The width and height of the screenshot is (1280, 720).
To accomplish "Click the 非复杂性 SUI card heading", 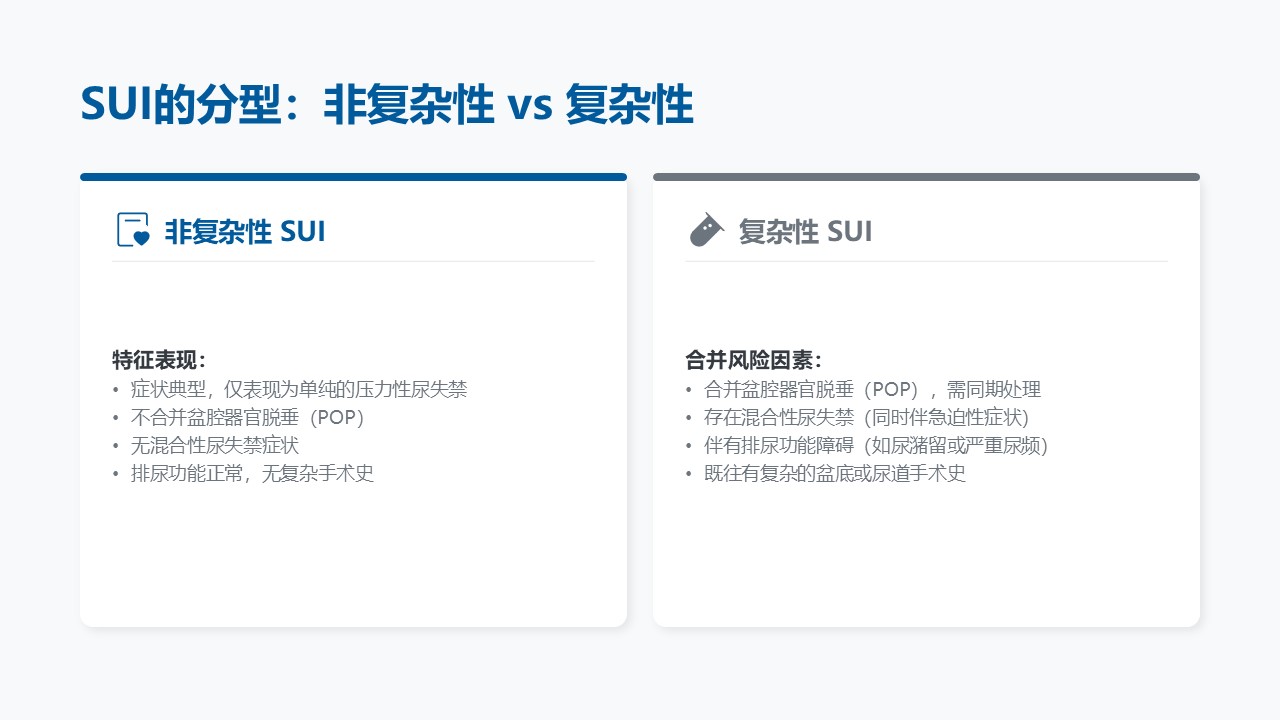I will tap(245, 231).
